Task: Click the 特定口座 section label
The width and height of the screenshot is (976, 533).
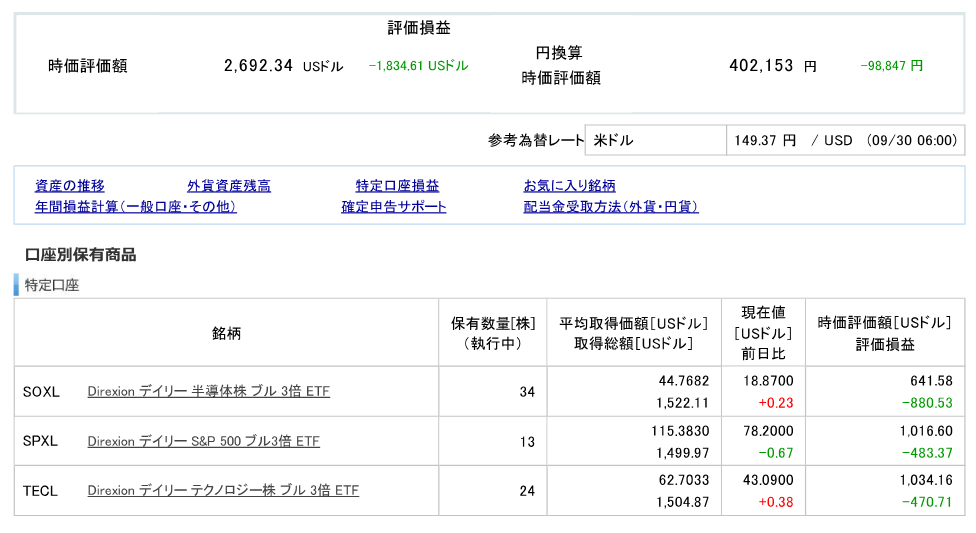Action: click(x=52, y=285)
